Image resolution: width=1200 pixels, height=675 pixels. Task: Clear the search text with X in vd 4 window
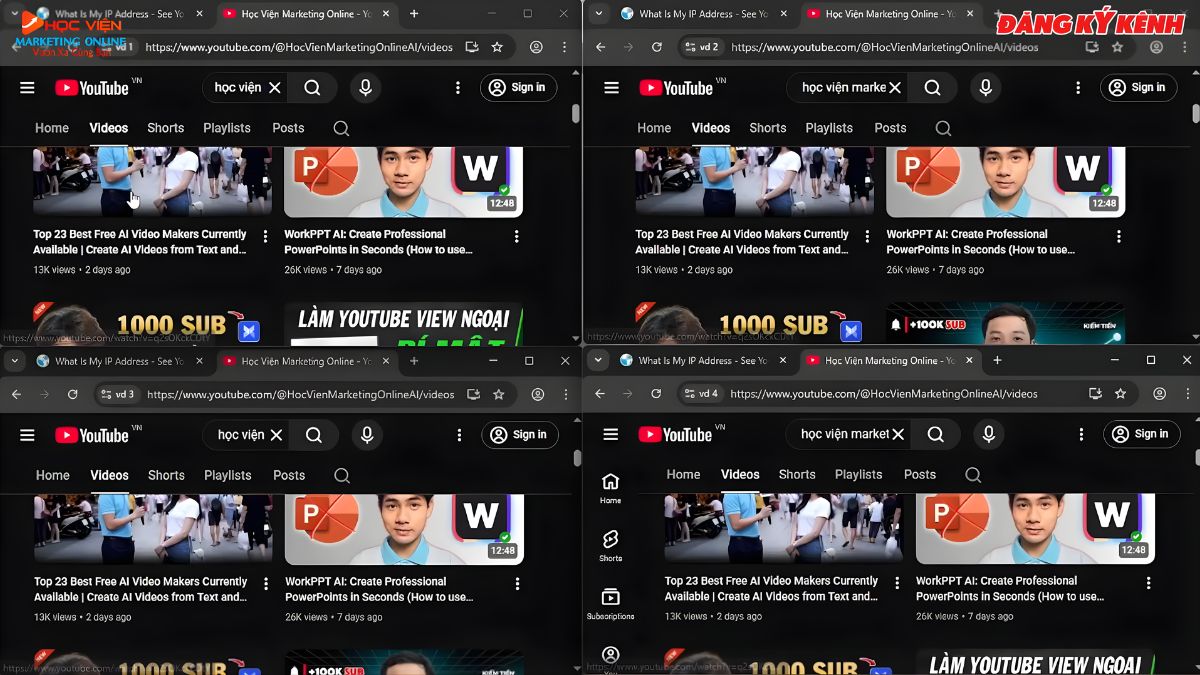coord(898,434)
